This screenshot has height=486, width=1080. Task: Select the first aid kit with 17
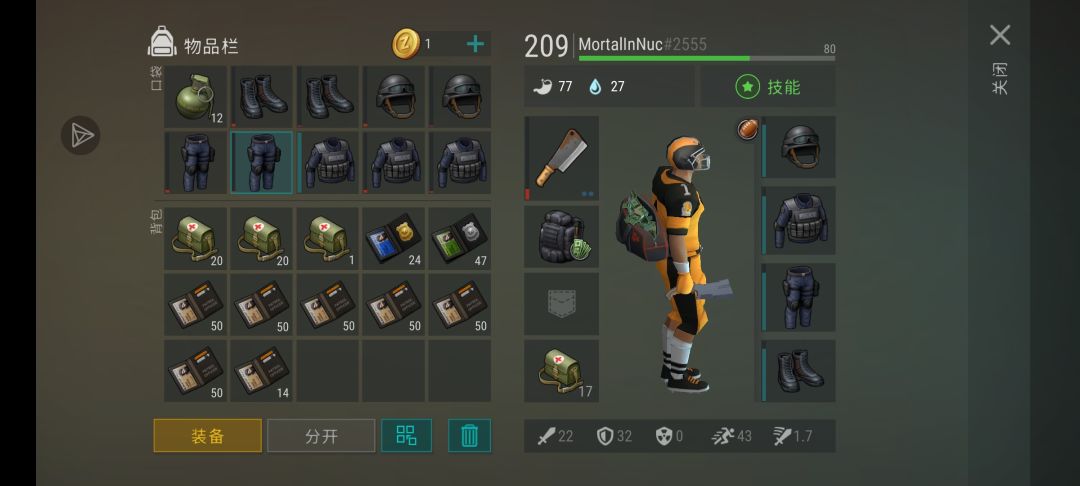561,370
